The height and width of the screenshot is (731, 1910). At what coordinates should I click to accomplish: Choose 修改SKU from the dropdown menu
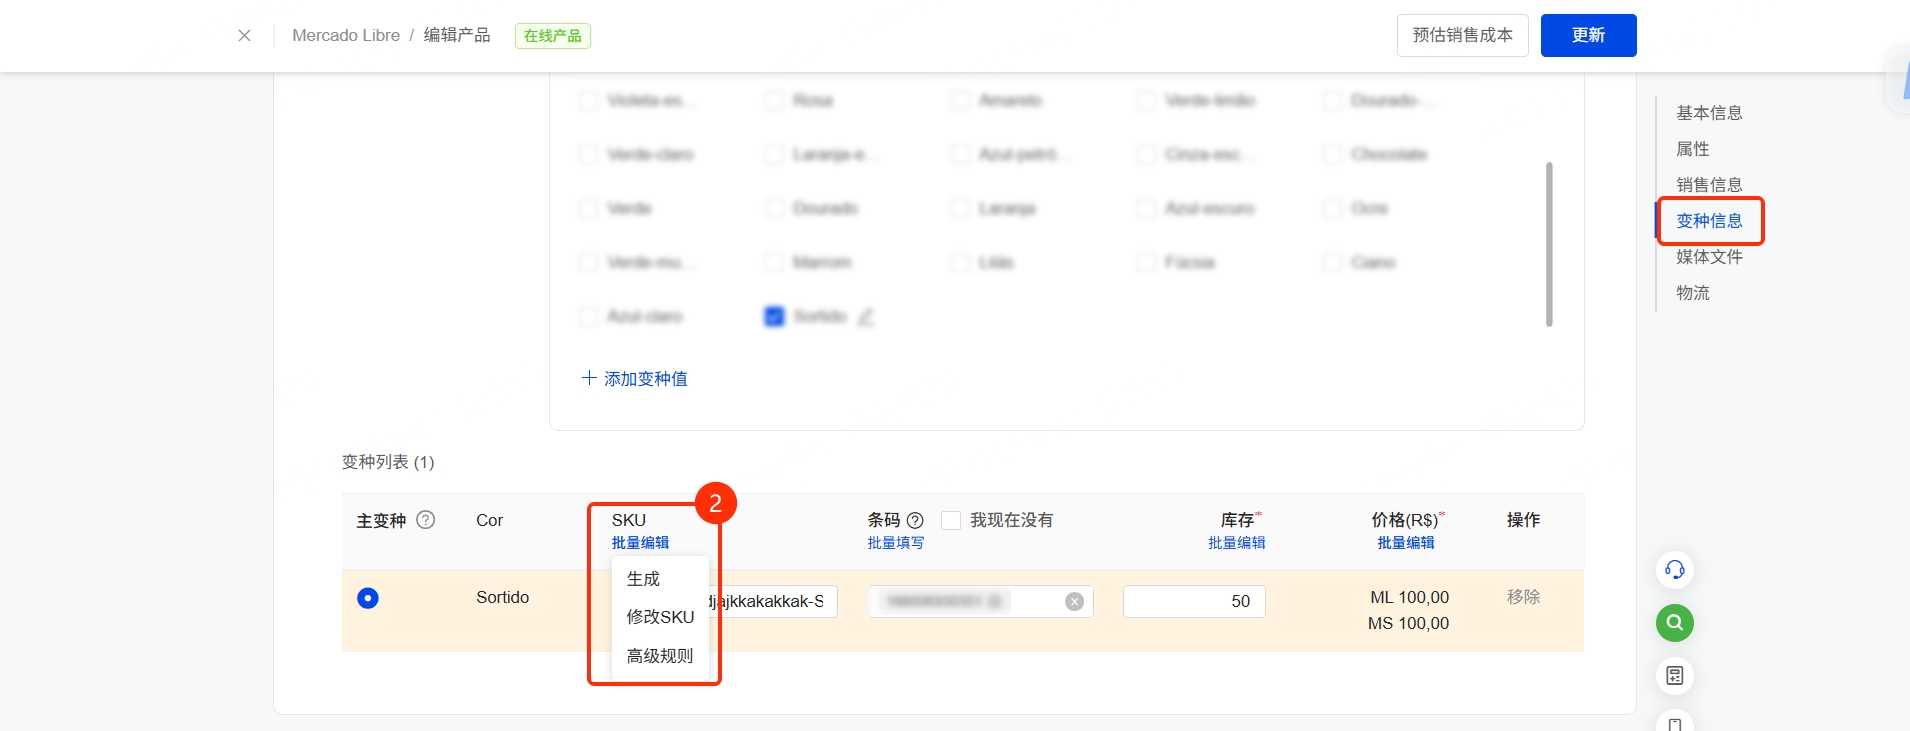(x=660, y=617)
